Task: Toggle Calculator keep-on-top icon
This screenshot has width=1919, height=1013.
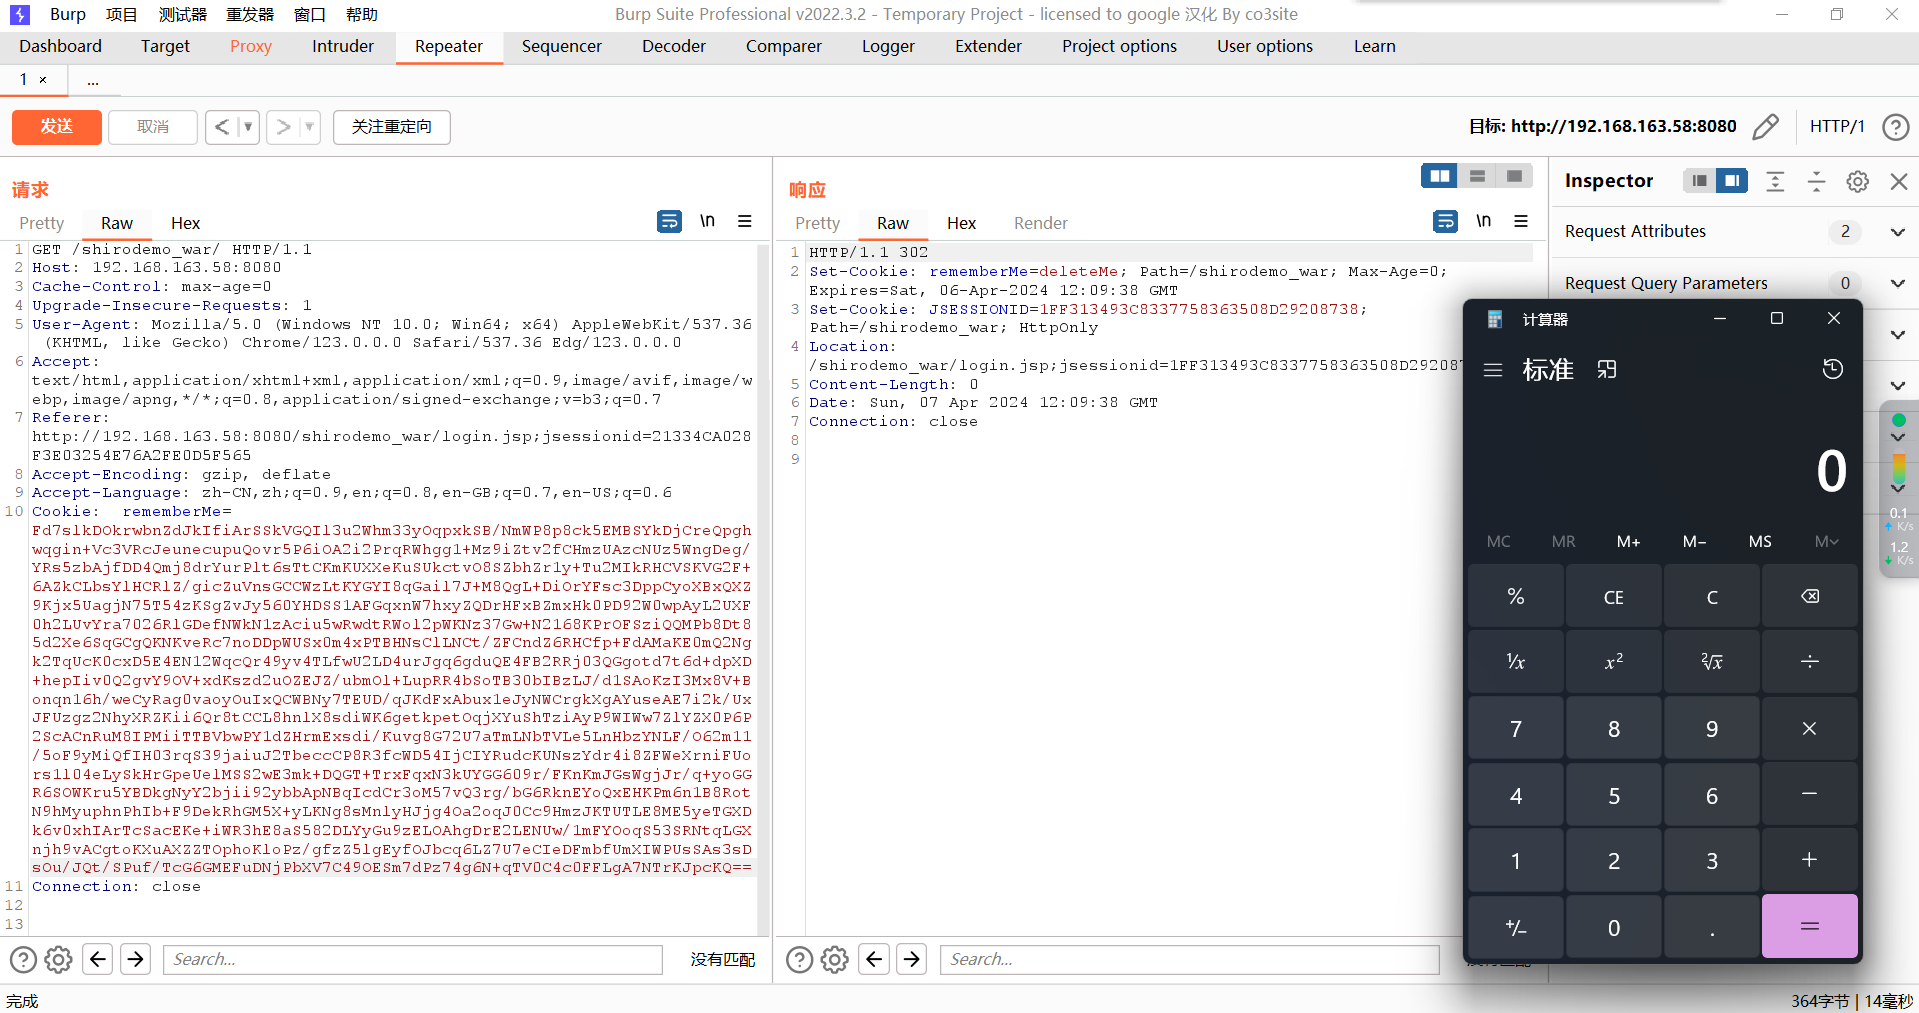Action: point(1607,370)
